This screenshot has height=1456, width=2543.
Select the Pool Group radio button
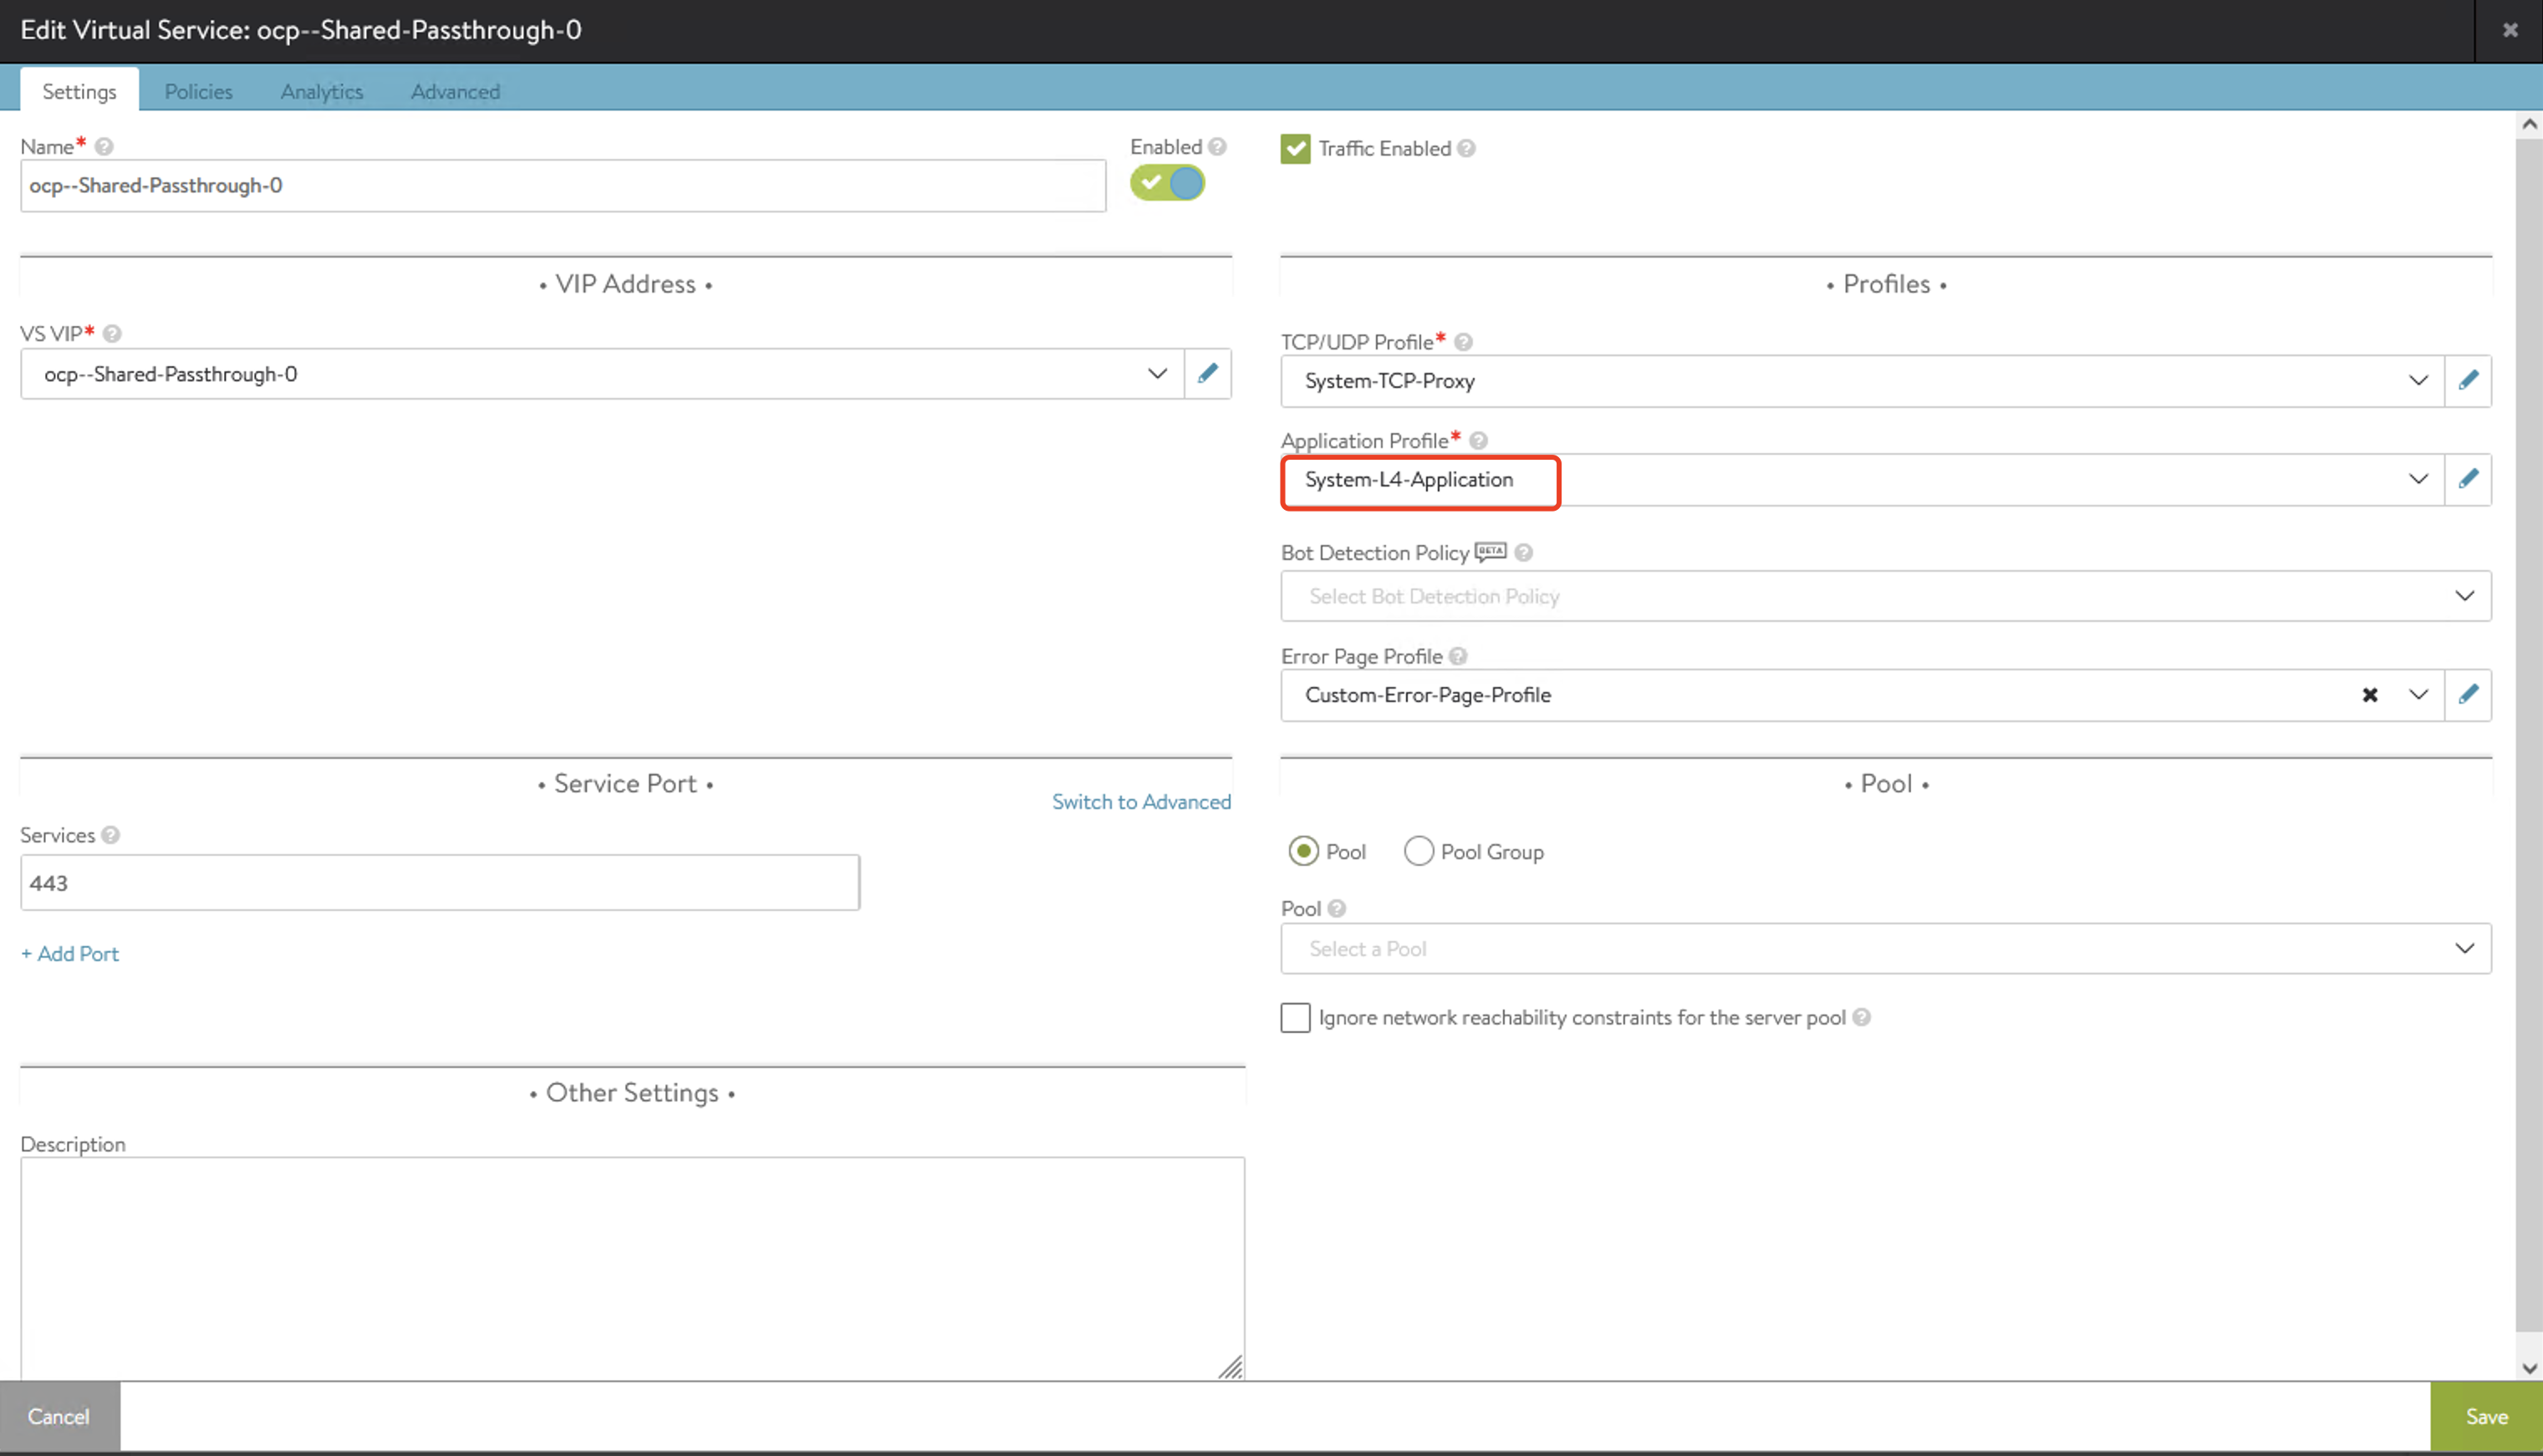click(x=1418, y=852)
